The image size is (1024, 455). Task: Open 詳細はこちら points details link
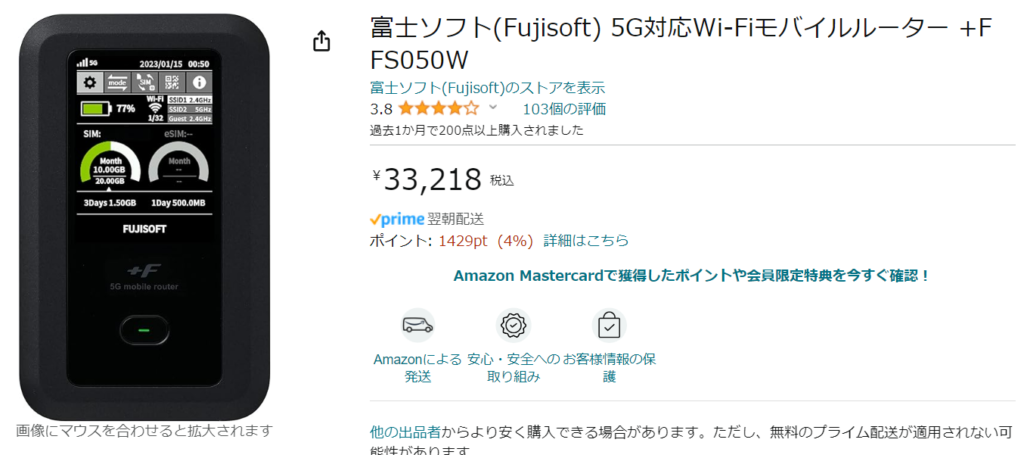(586, 241)
